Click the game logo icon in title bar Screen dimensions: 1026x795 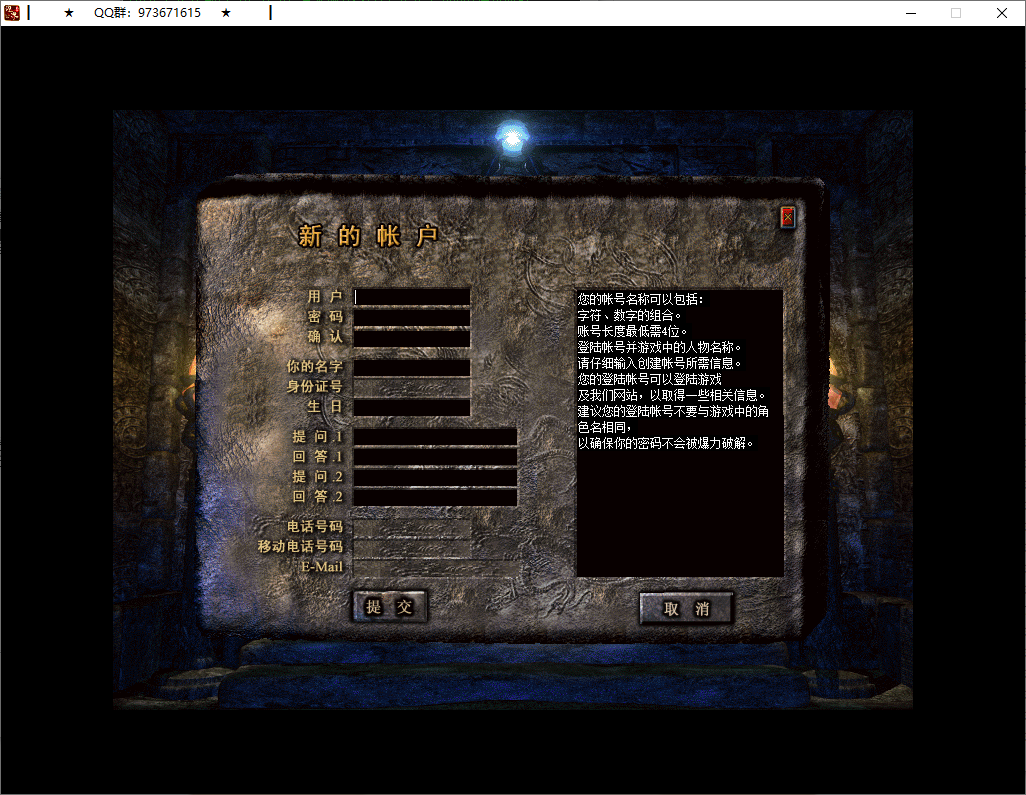point(12,13)
